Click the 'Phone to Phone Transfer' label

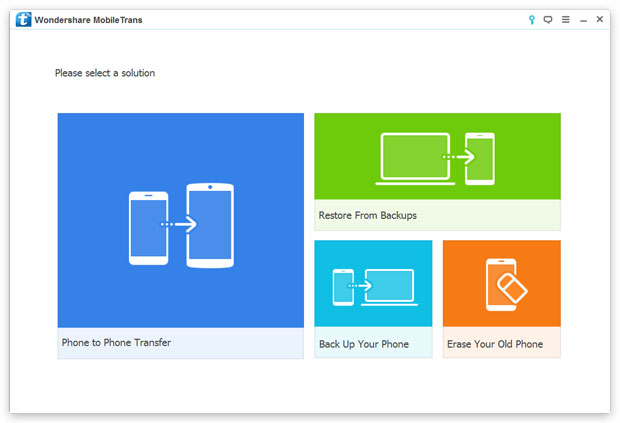116,342
